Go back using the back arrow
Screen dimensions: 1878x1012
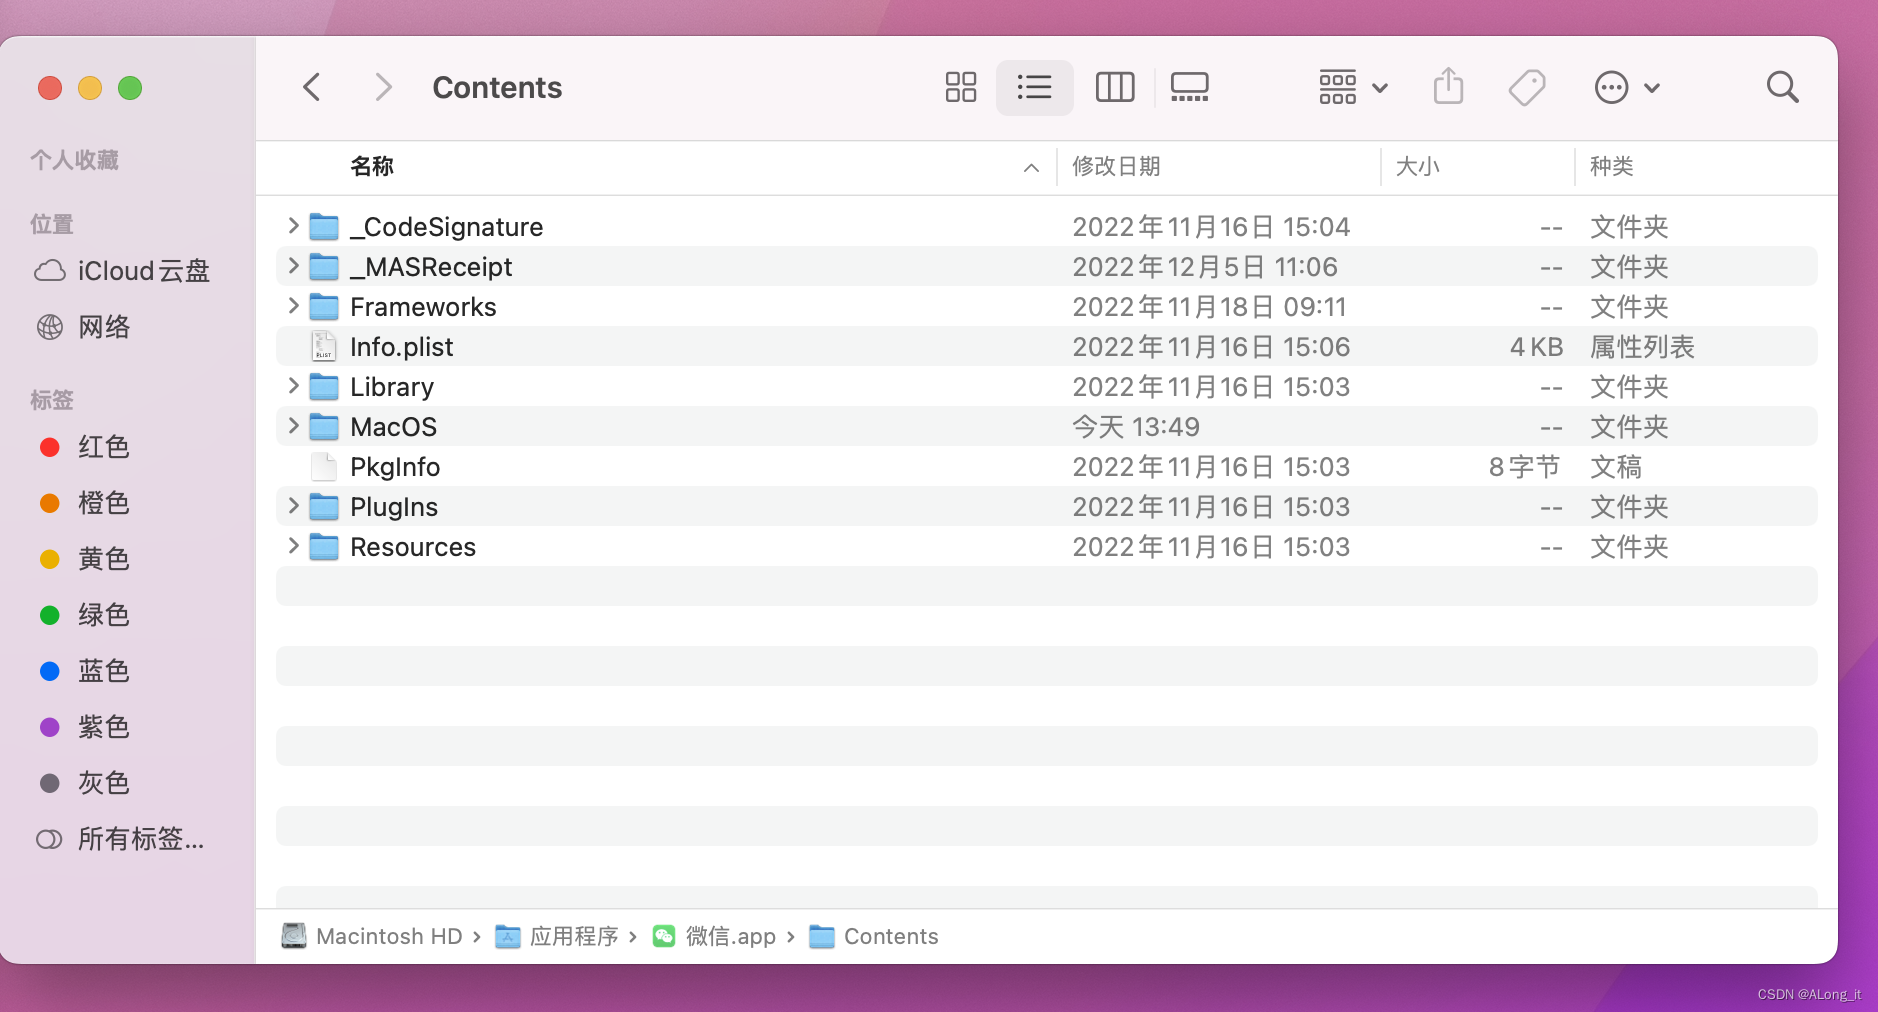coord(312,88)
